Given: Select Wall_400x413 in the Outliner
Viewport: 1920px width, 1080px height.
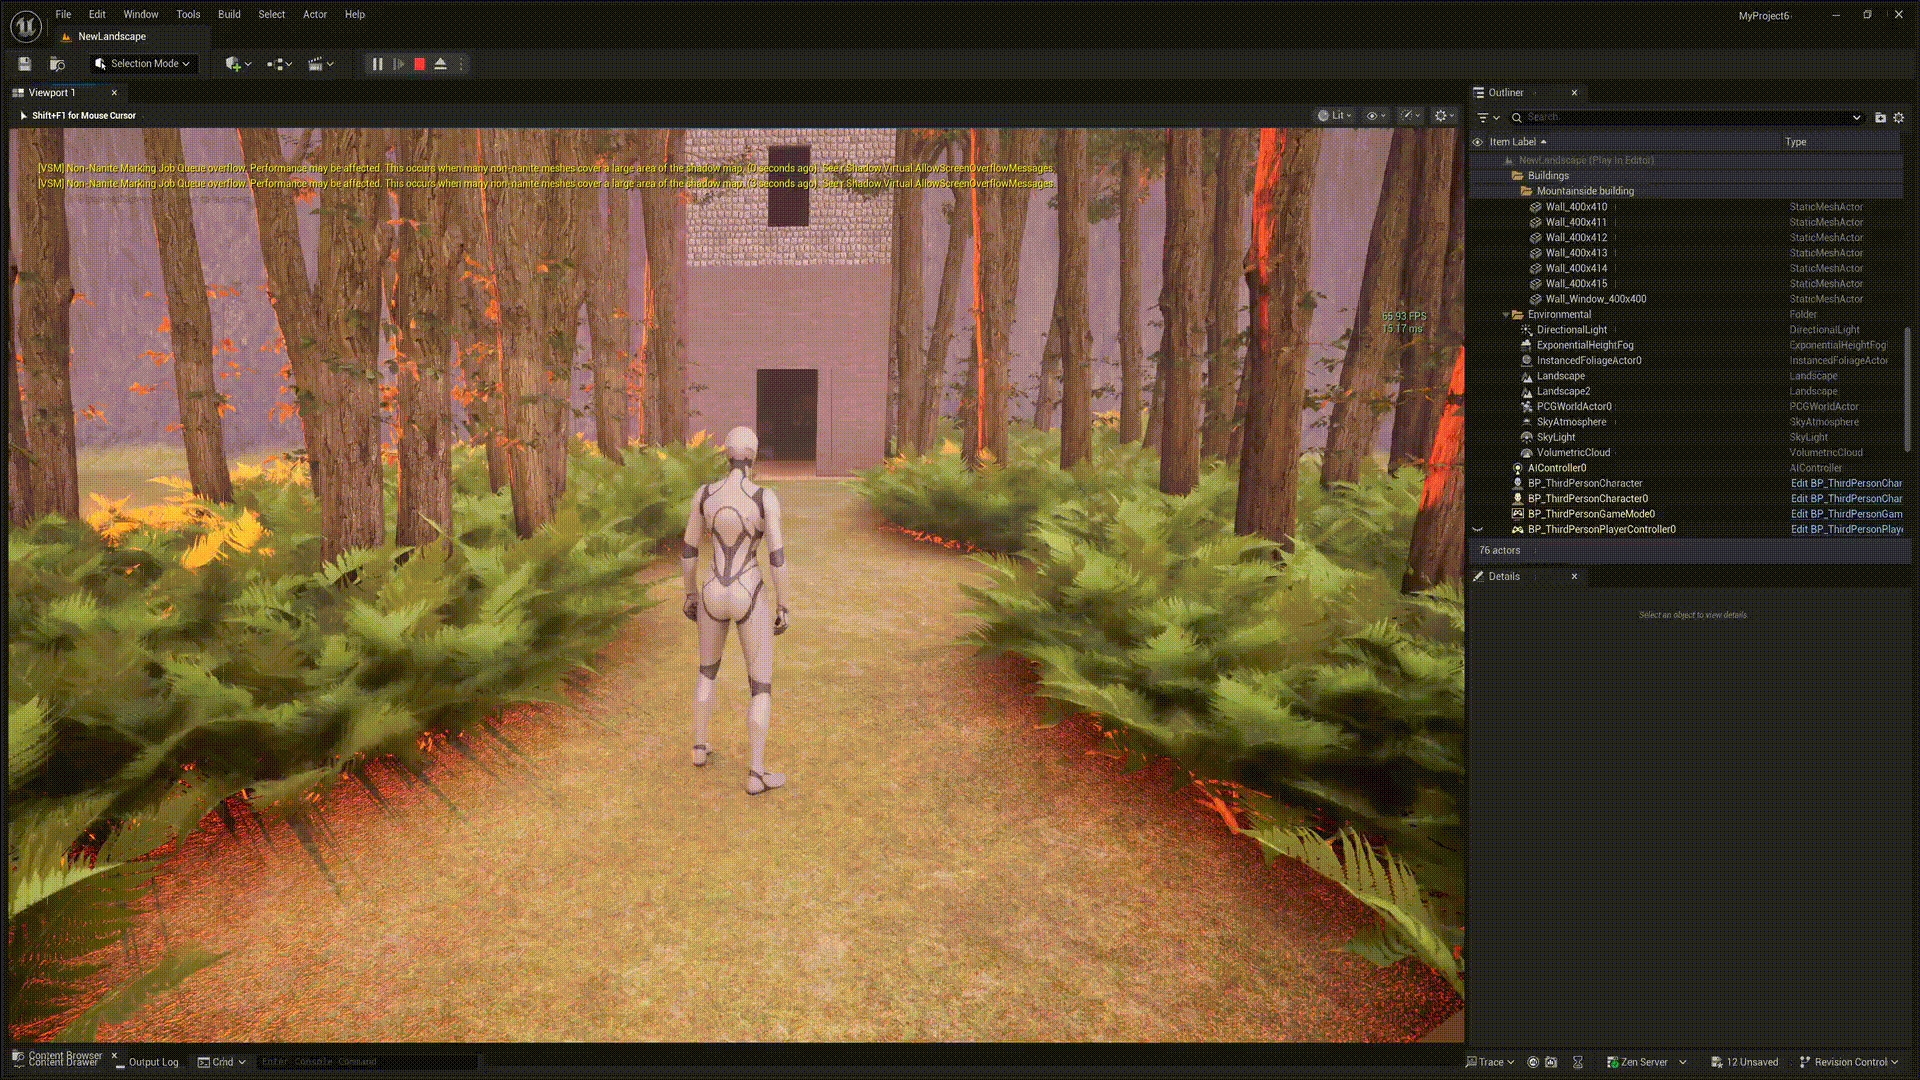Looking at the screenshot, I should pyautogui.click(x=1576, y=253).
